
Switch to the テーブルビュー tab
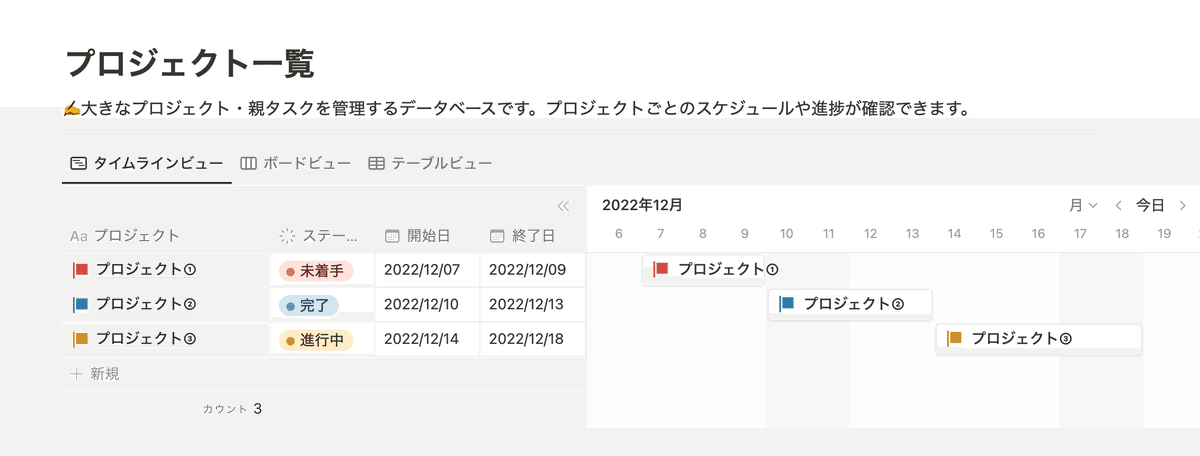tap(430, 163)
